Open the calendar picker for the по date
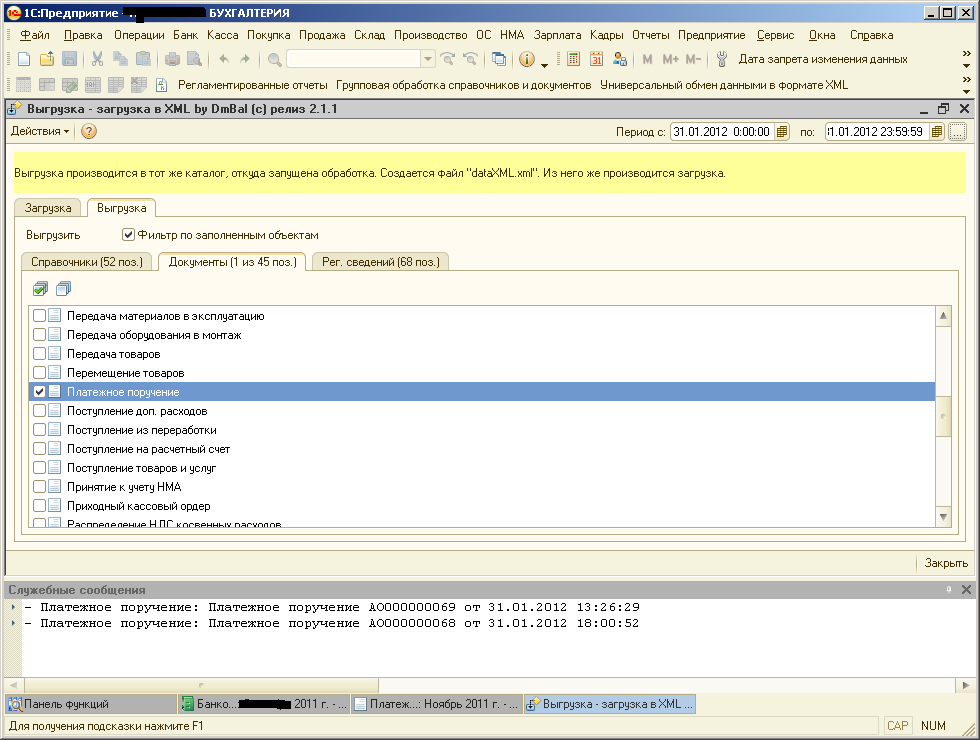The image size is (980, 740). [936, 132]
